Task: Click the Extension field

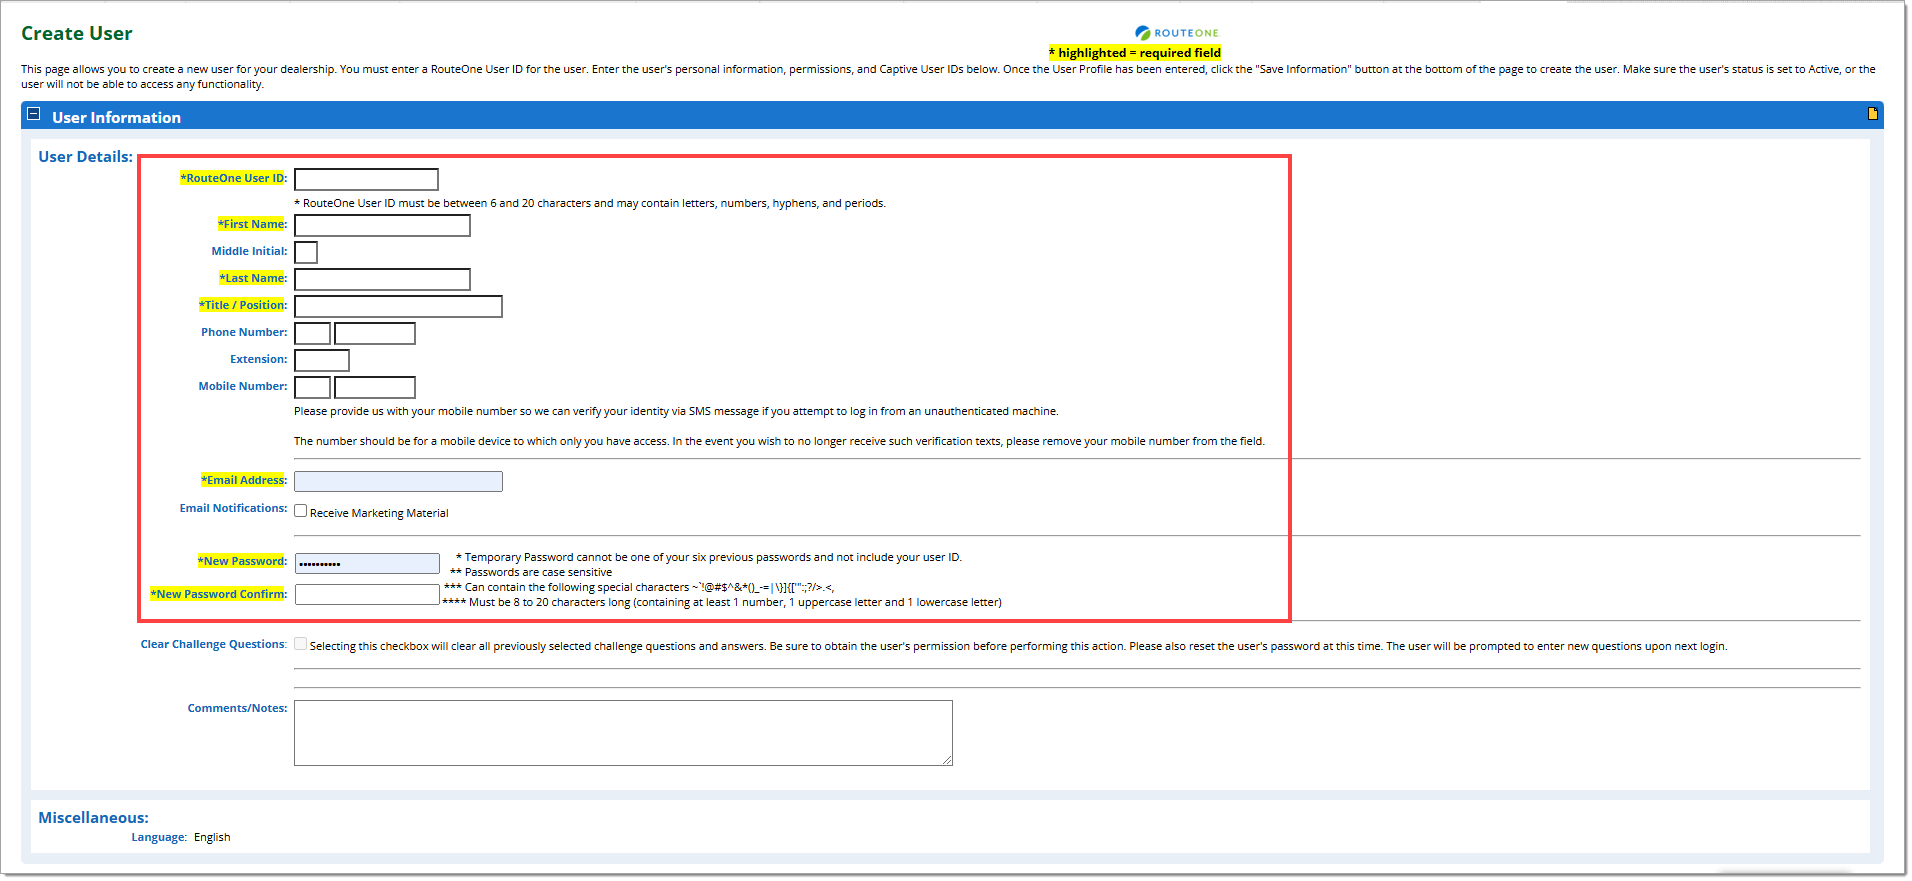Action: 322,360
